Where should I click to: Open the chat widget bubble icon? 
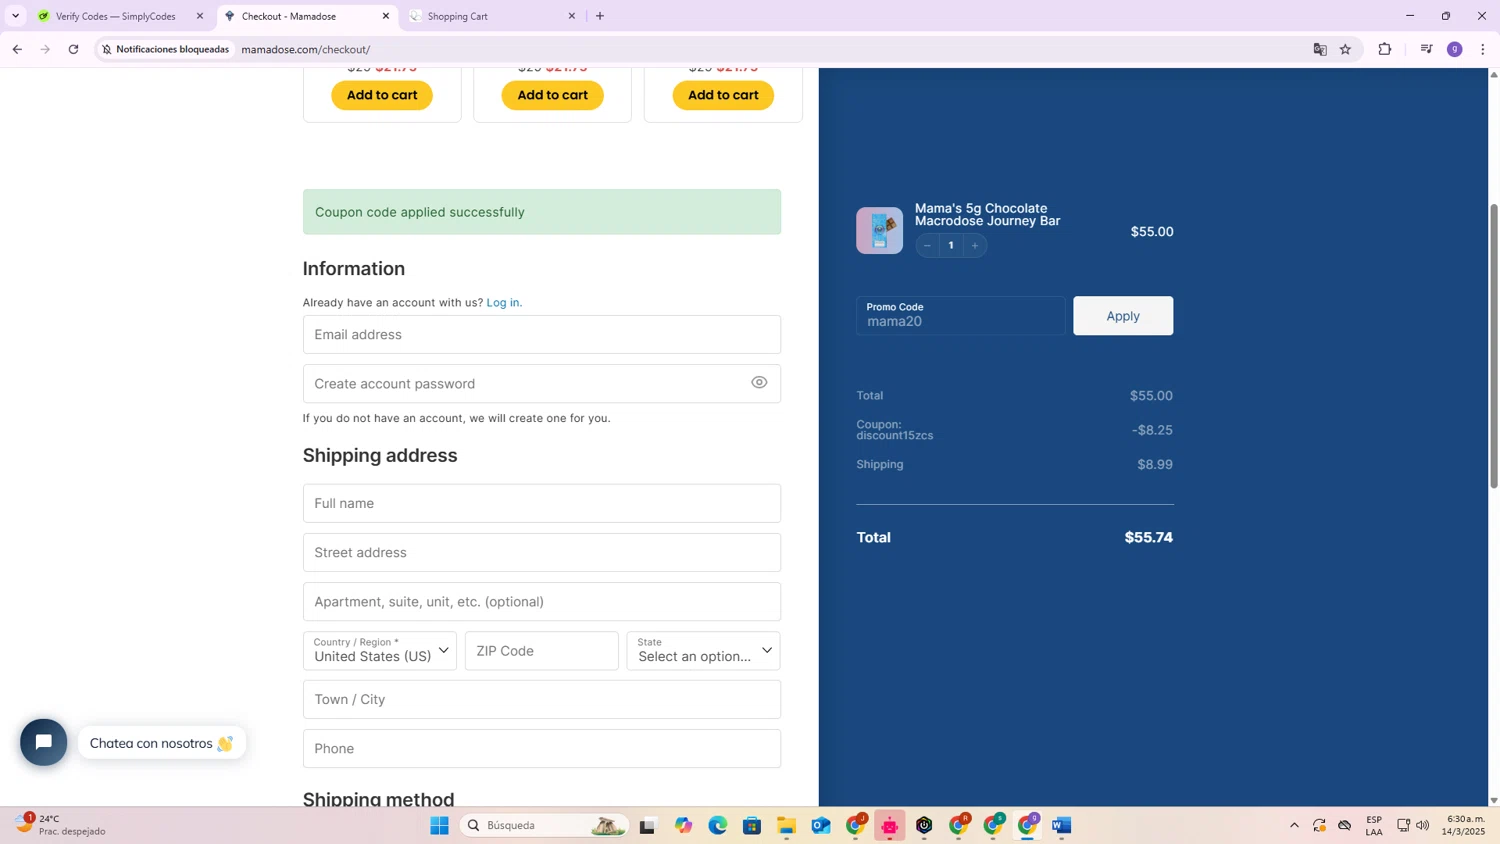(44, 742)
